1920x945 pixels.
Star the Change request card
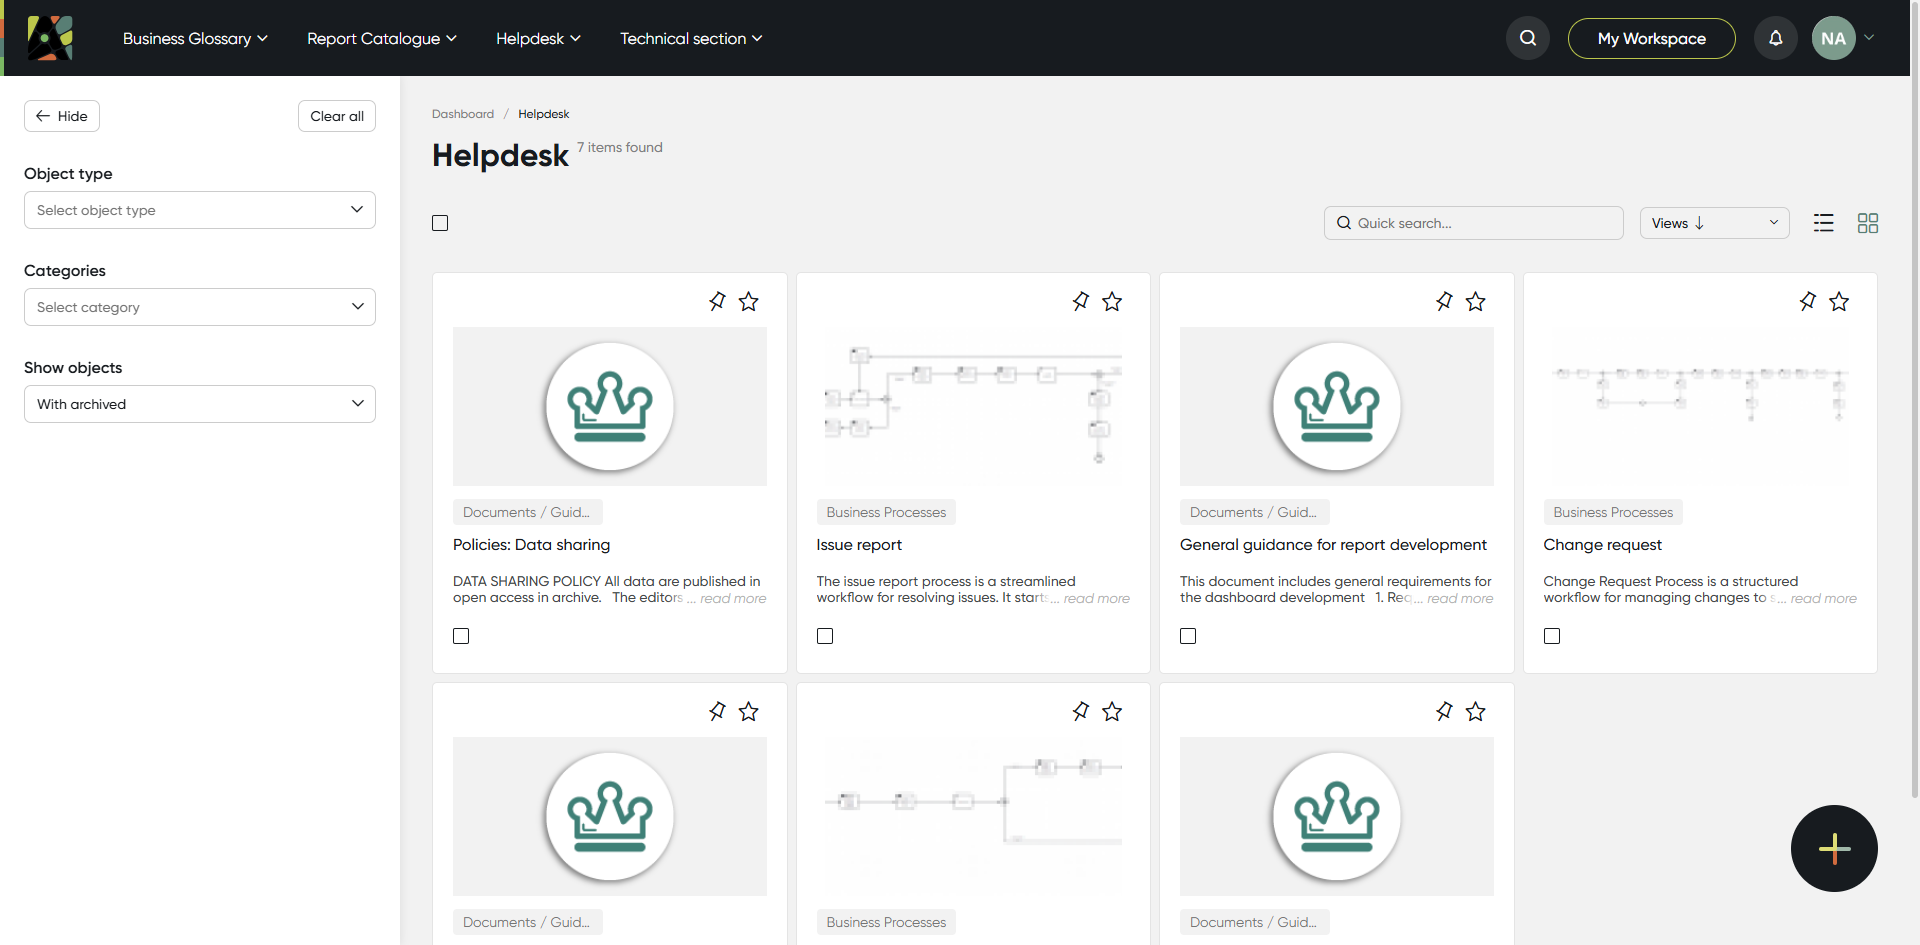[1839, 301]
